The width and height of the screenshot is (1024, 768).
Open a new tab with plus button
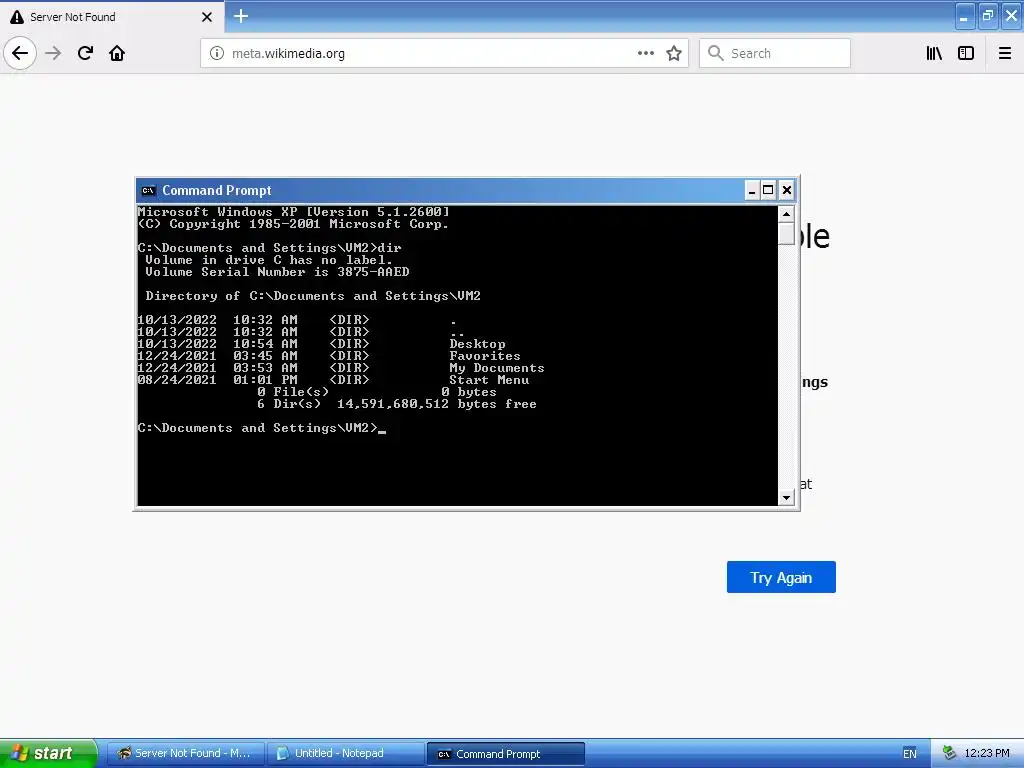click(x=241, y=16)
